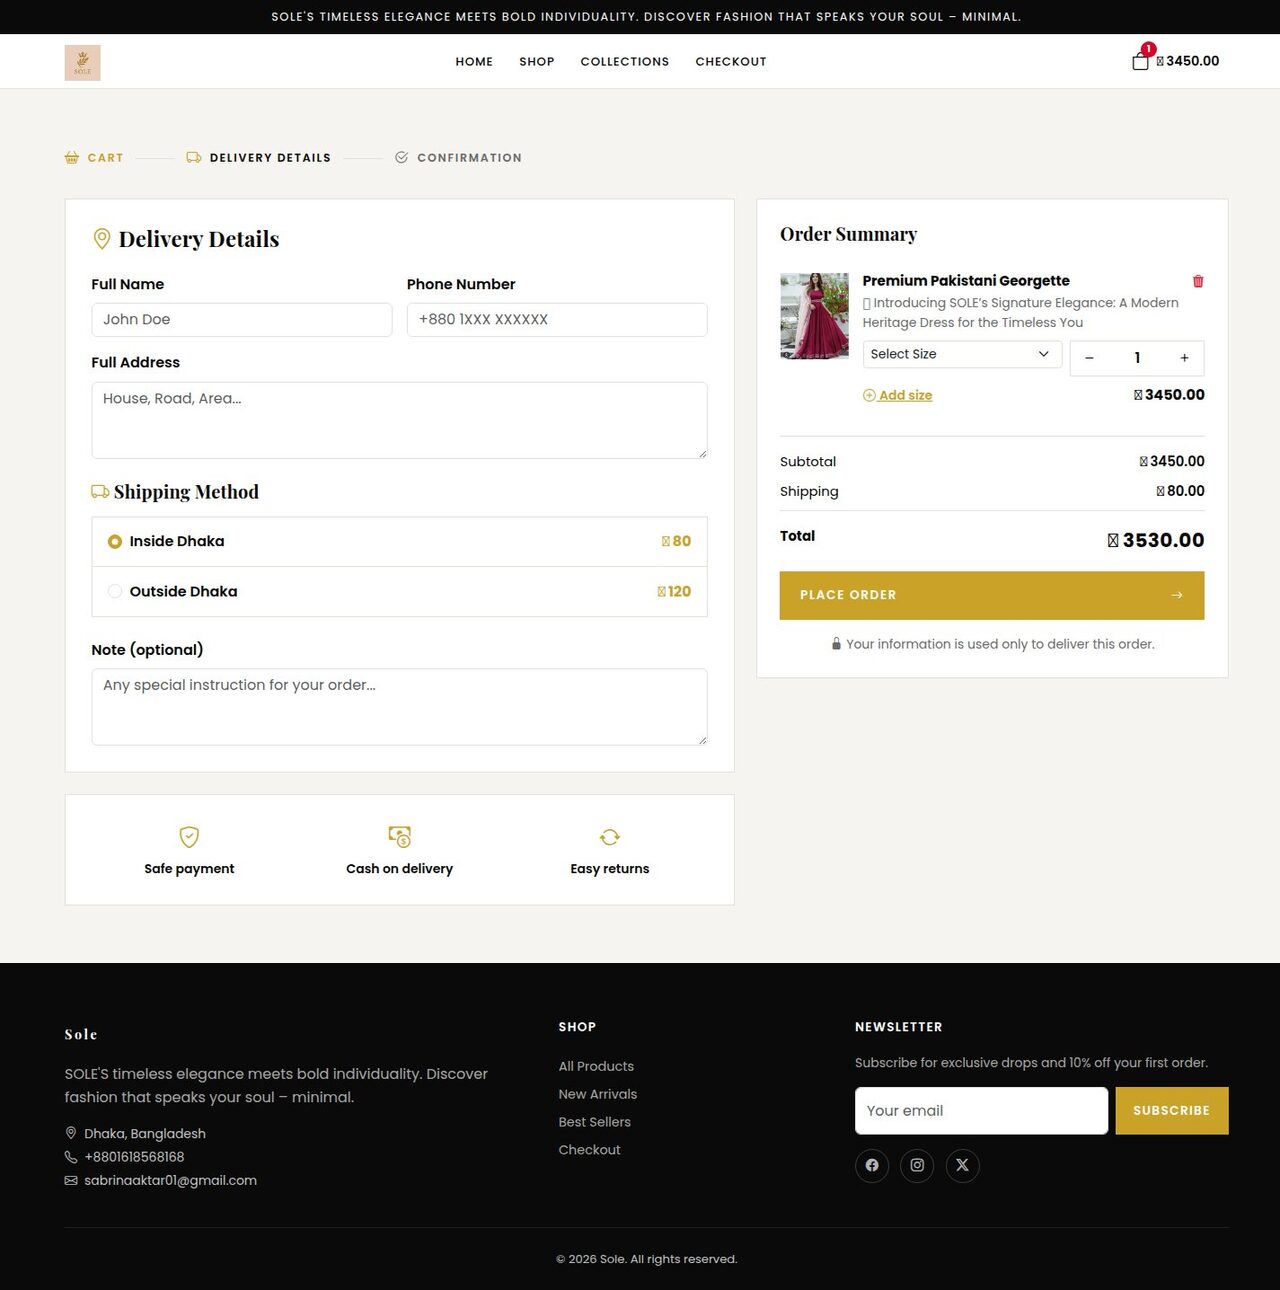Decrease quantity with the minus button
Screen dimensions: 1280x1290
point(1089,358)
